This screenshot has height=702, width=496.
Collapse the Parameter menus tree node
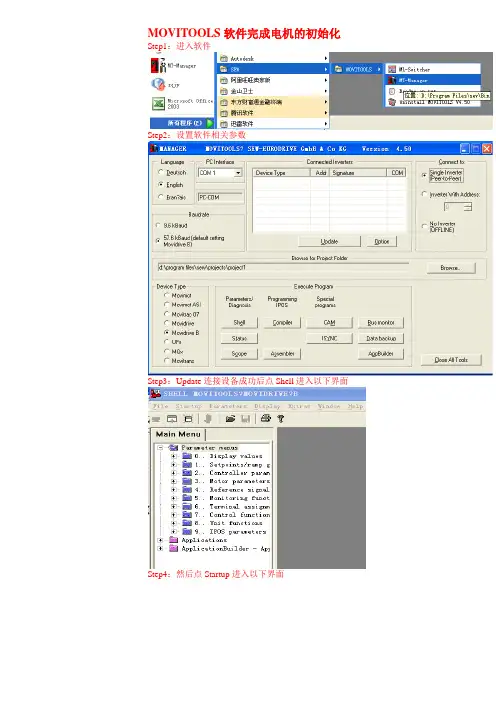(160, 448)
